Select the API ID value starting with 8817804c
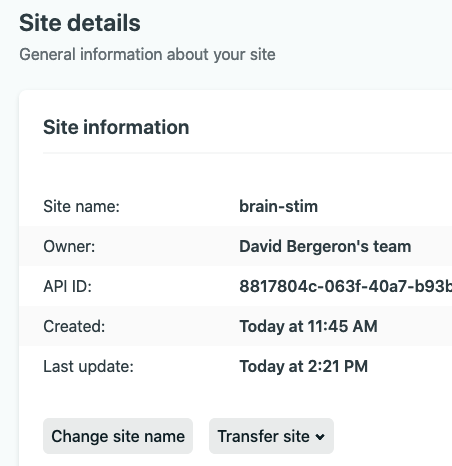The width and height of the screenshot is (452, 466). 346,286
